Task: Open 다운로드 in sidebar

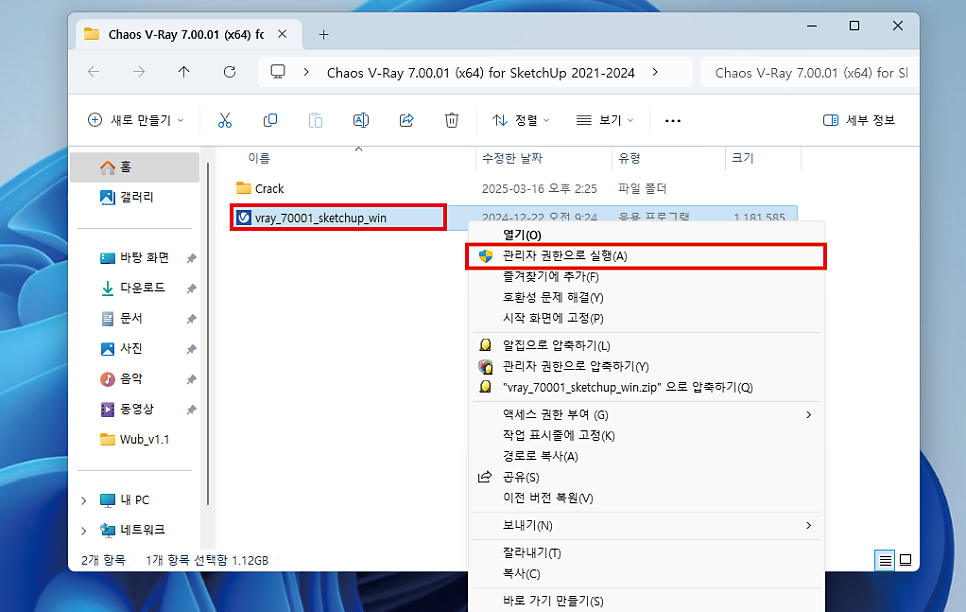Action: click(x=135, y=288)
